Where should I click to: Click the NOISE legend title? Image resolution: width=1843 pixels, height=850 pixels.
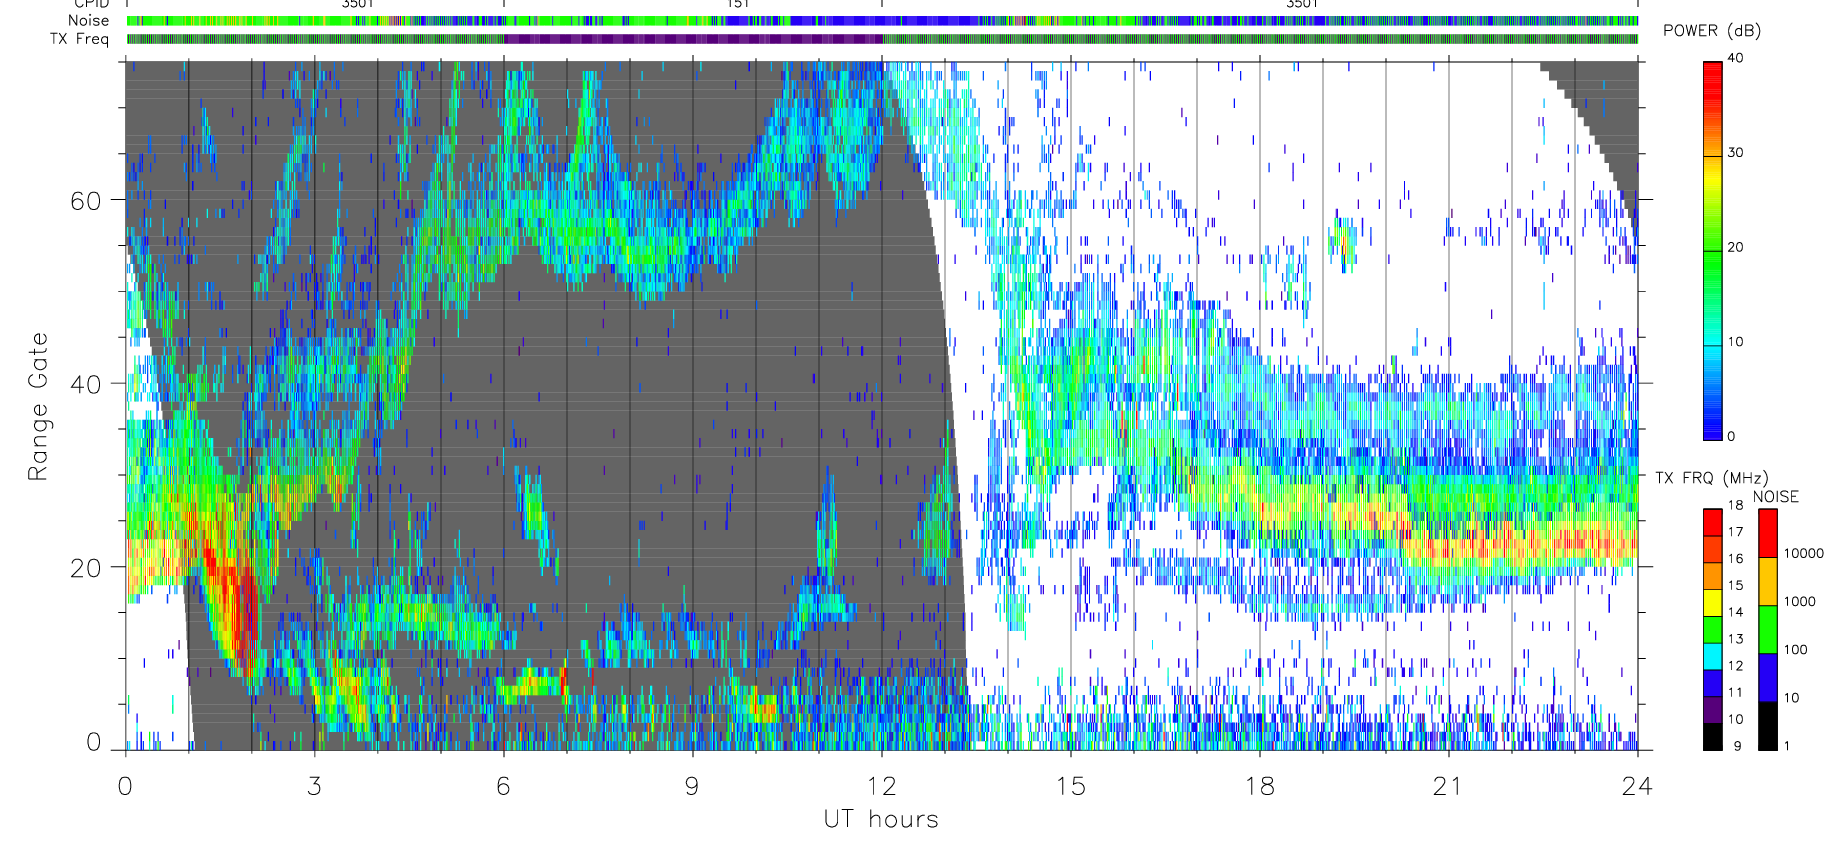coord(1776,497)
